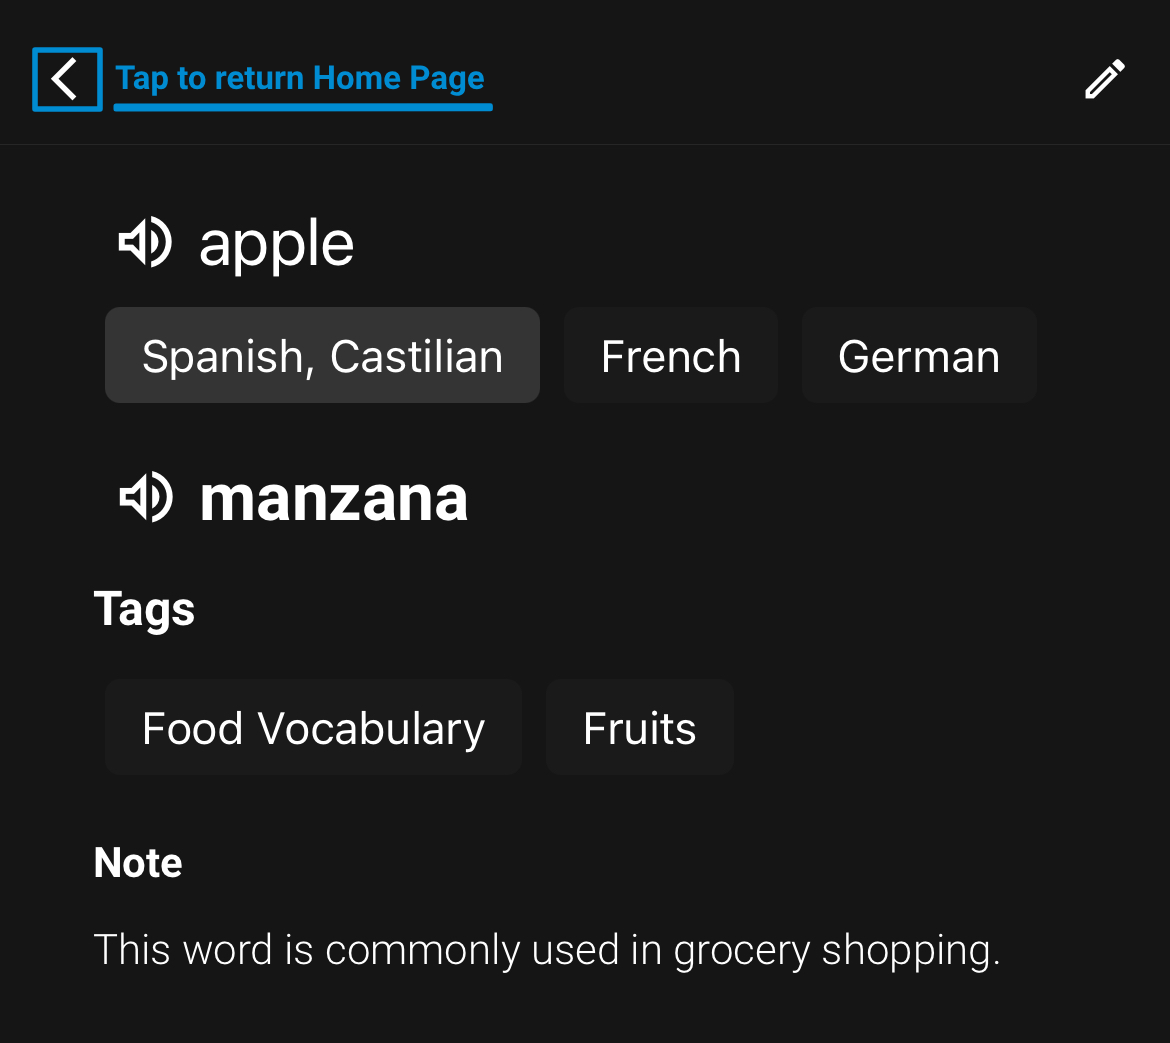Play audio for the word apple
Image resolution: width=1170 pixels, height=1043 pixels.
click(146, 243)
